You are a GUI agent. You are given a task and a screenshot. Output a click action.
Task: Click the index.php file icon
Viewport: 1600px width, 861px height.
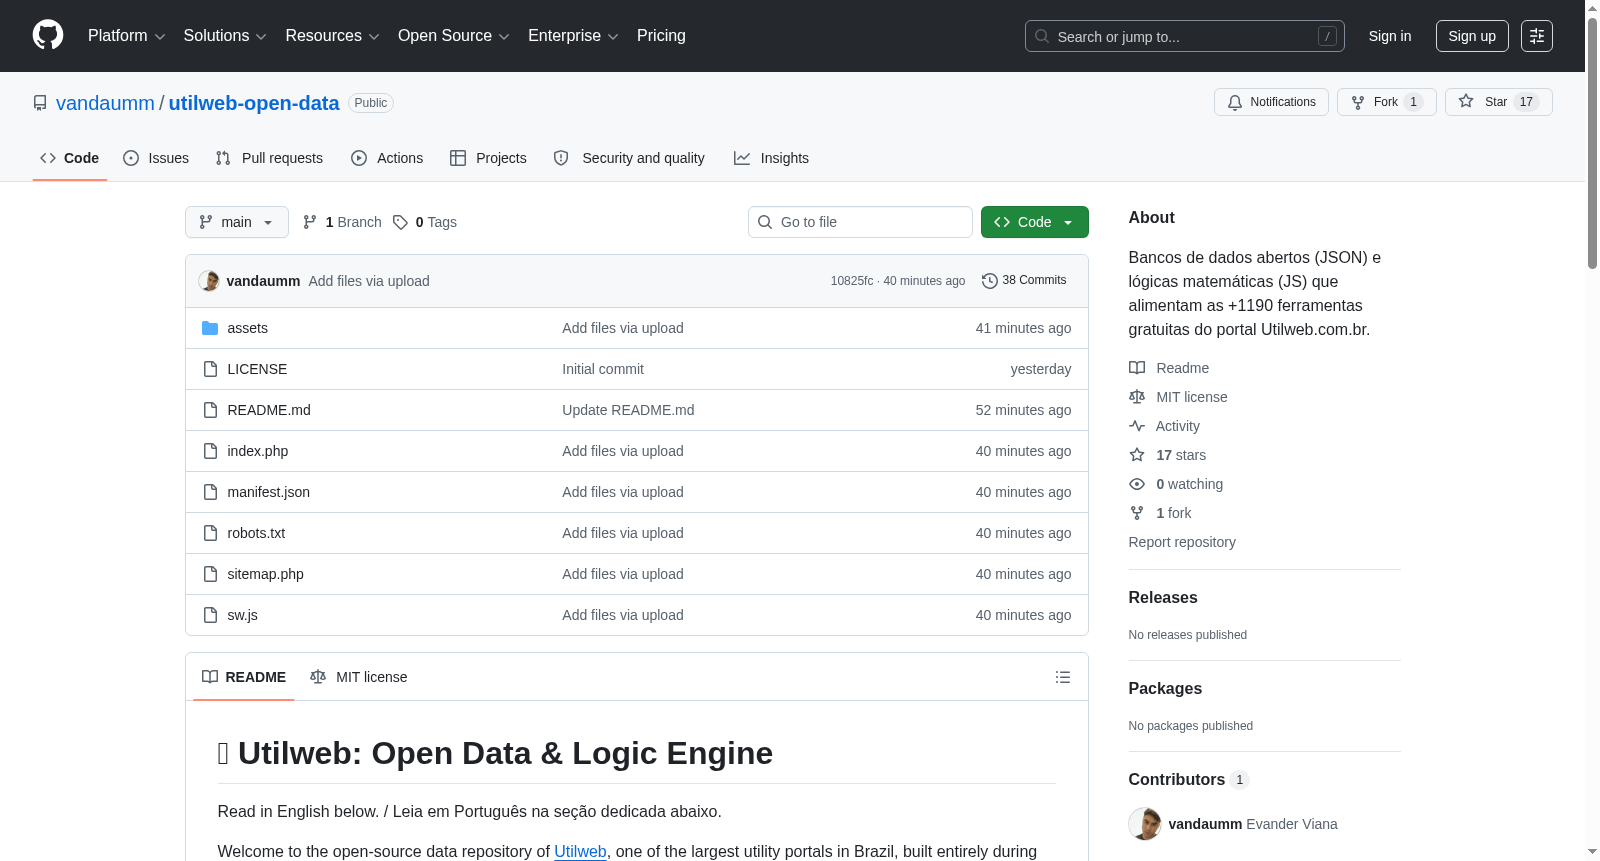click(210, 451)
